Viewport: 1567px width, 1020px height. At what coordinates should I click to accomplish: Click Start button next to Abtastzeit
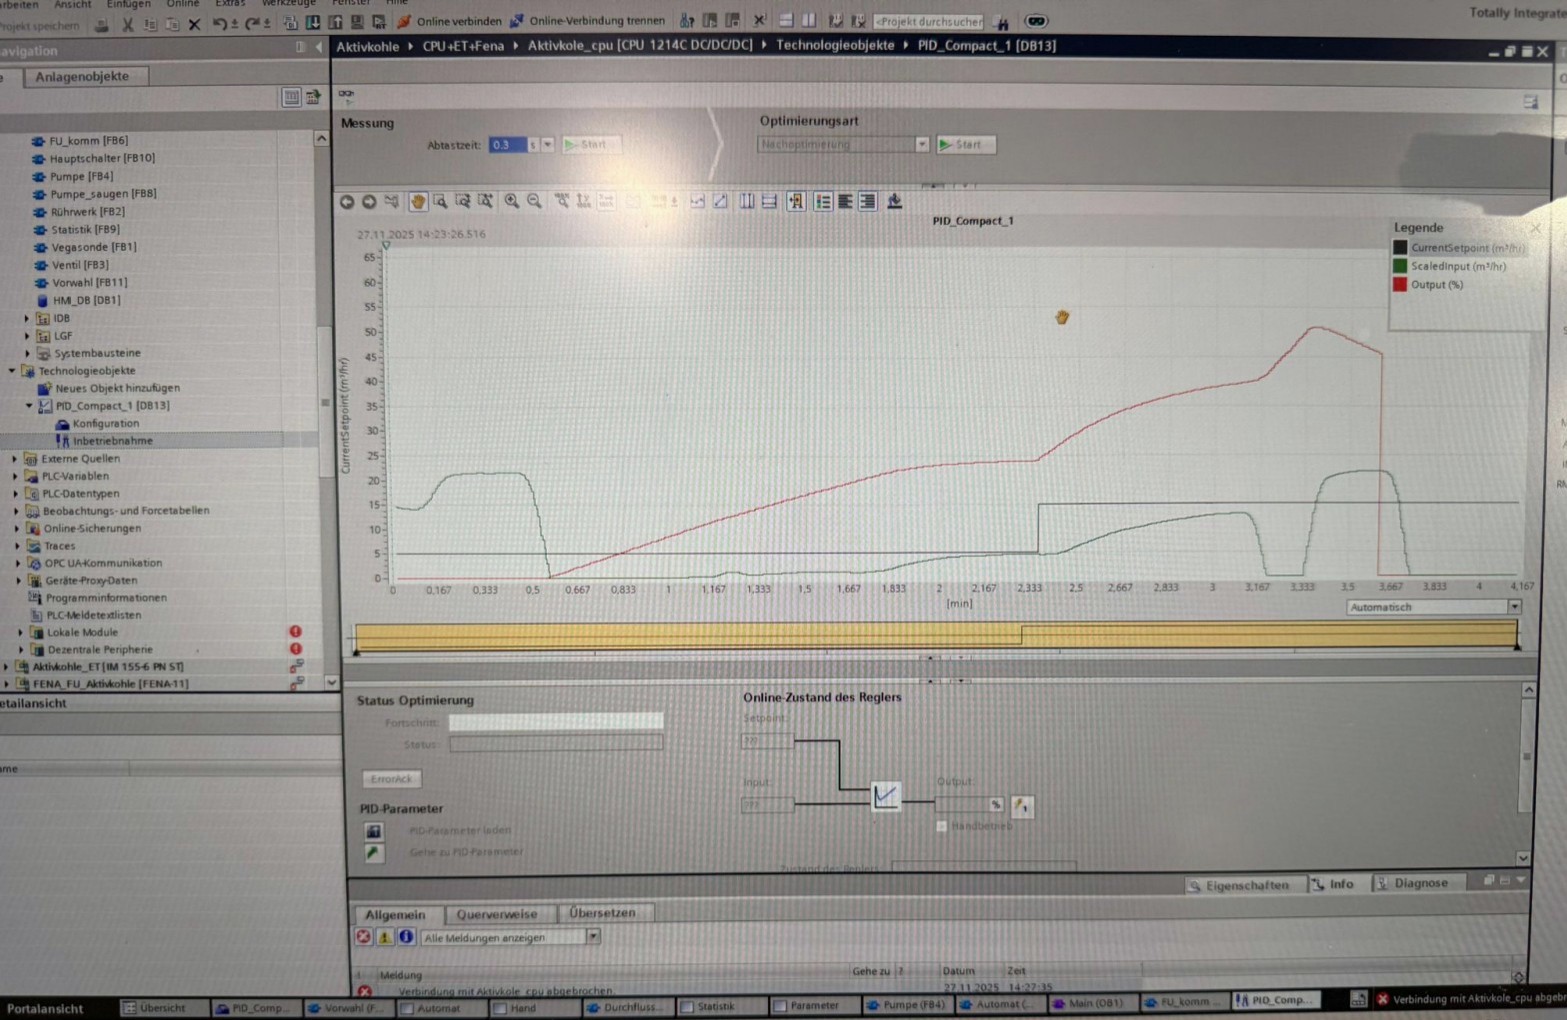[x=590, y=145]
